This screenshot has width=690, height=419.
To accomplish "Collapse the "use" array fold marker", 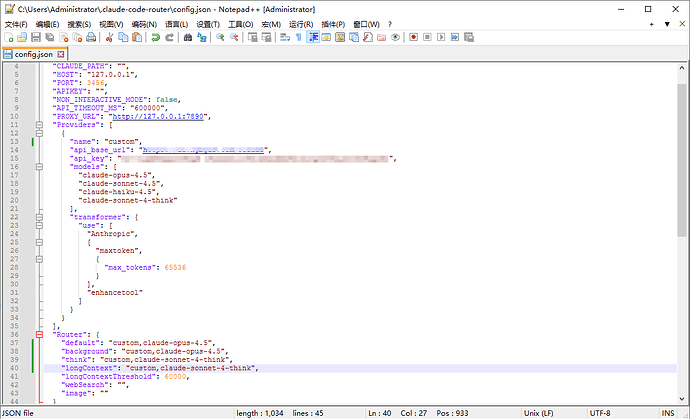I will coord(39,225).
